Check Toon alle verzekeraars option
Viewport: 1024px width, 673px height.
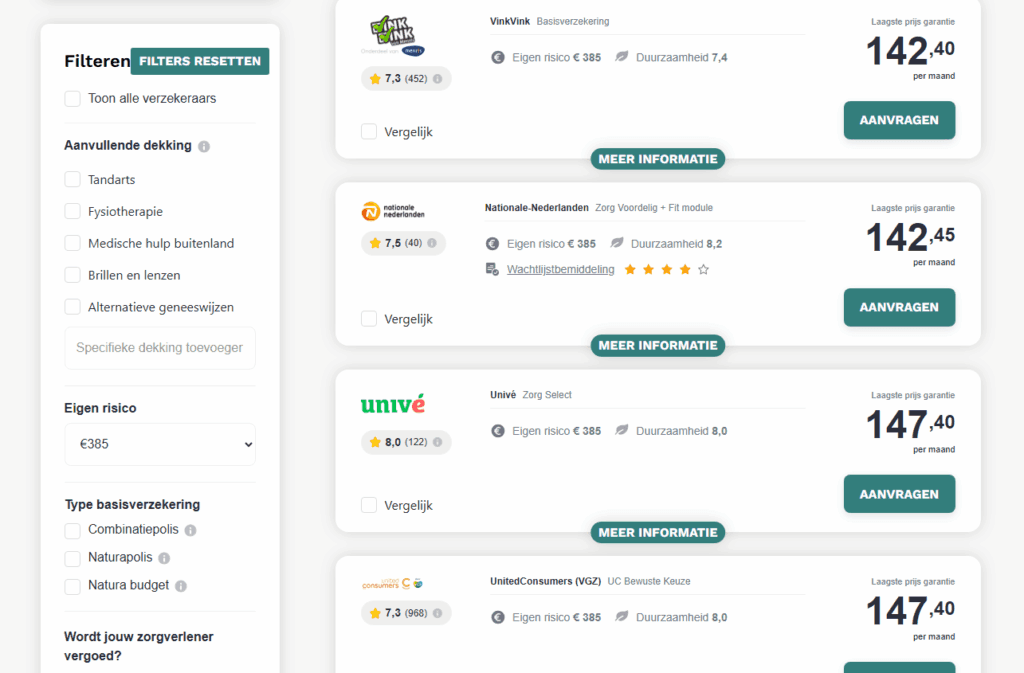click(x=73, y=99)
